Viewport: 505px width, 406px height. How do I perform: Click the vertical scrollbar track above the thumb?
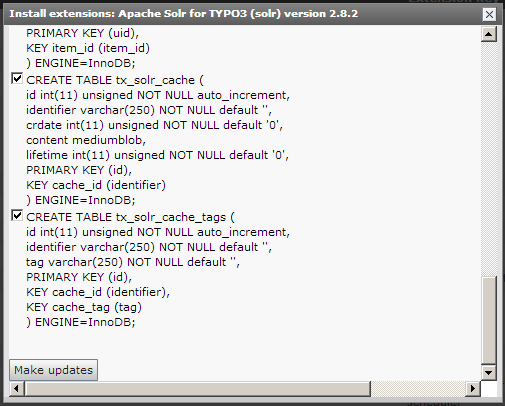pos(489,158)
